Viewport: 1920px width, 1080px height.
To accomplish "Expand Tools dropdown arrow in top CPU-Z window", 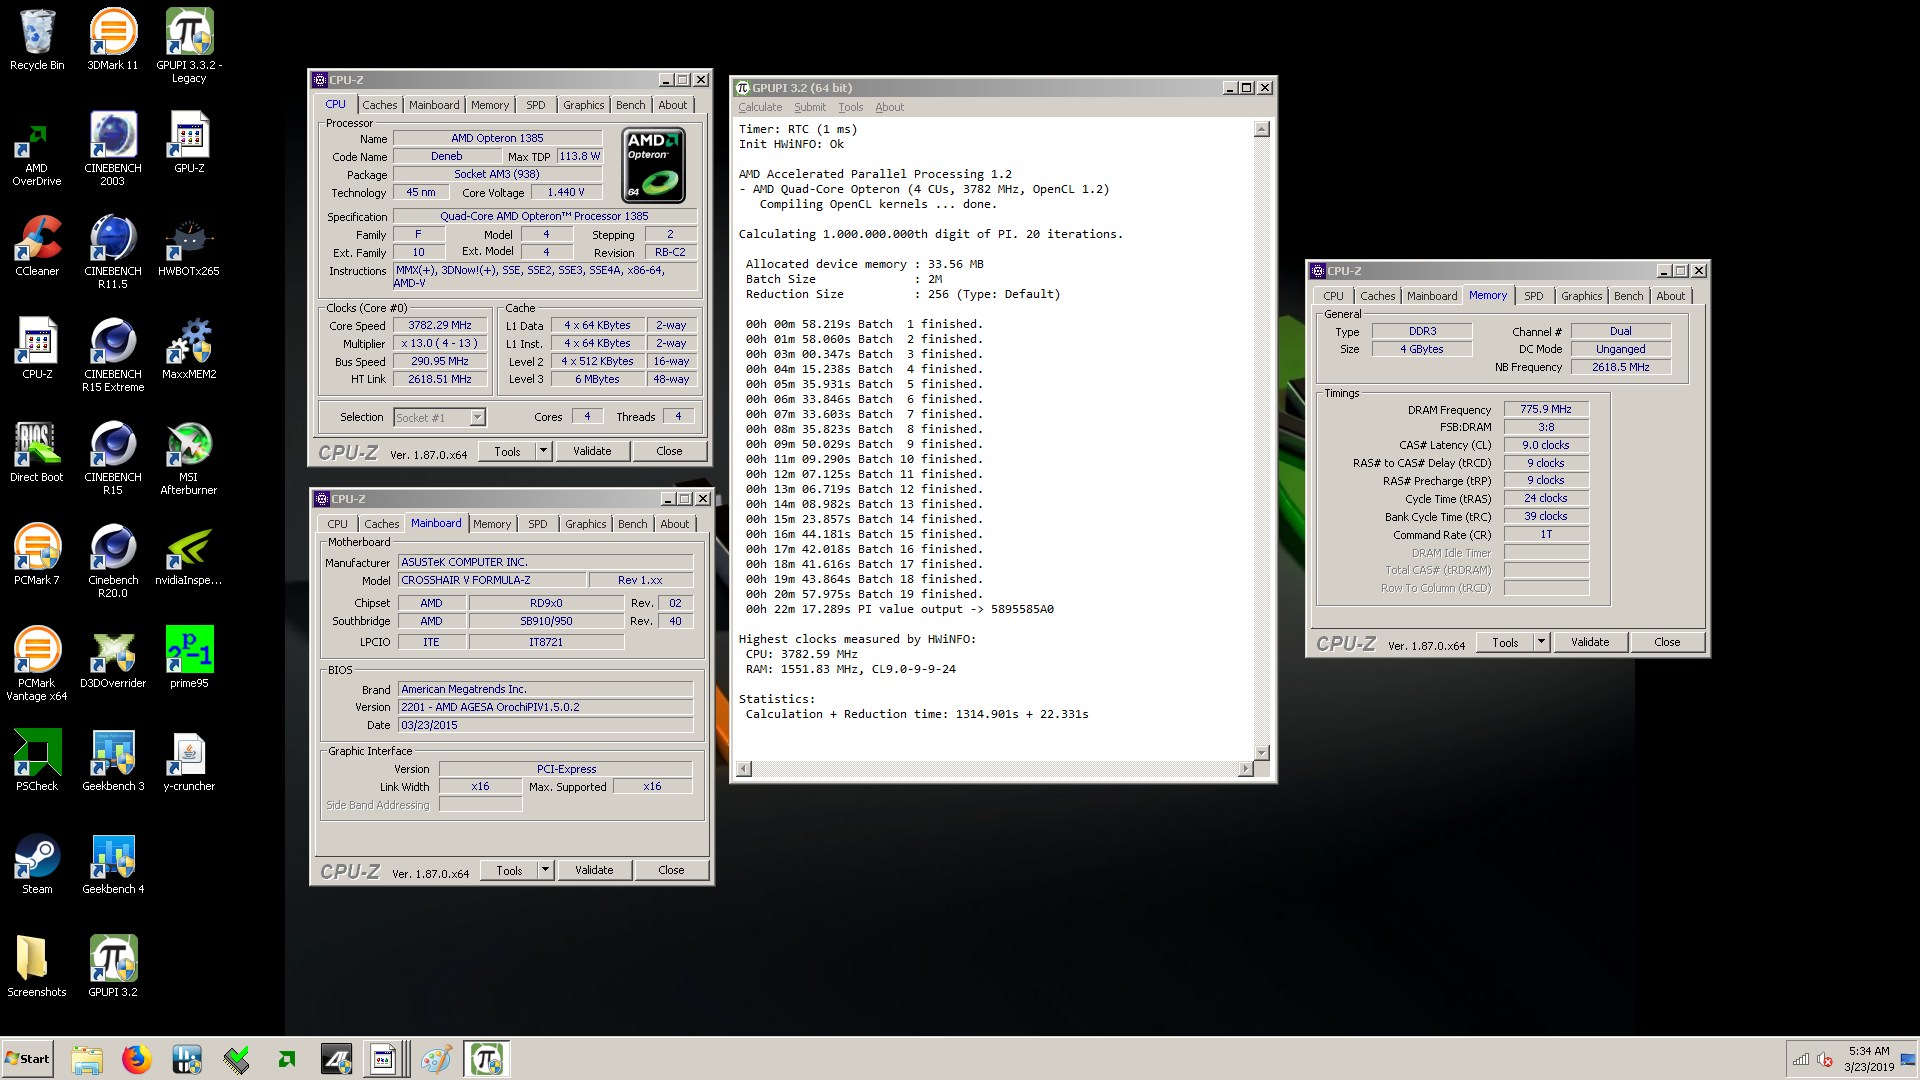I will click(543, 451).
